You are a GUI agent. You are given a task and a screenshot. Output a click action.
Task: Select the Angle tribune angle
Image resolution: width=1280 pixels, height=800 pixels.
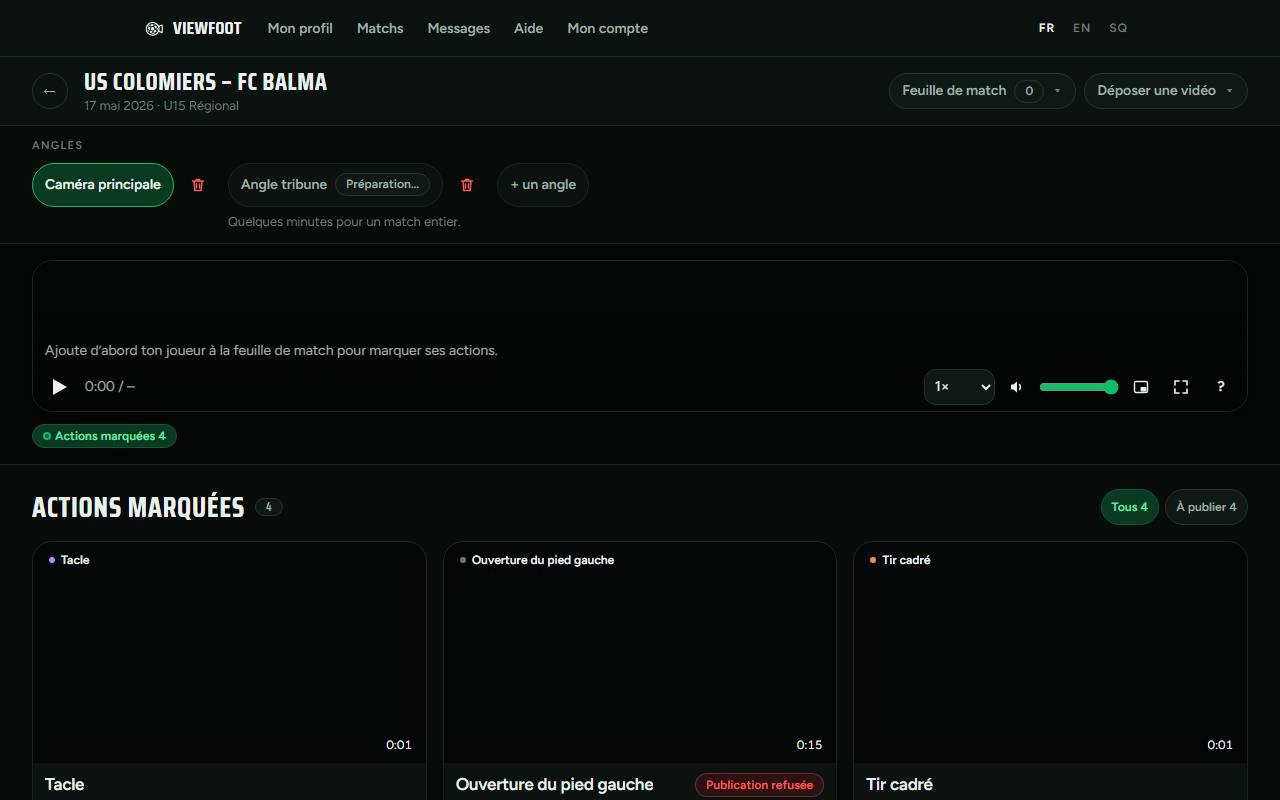[335, 185]
